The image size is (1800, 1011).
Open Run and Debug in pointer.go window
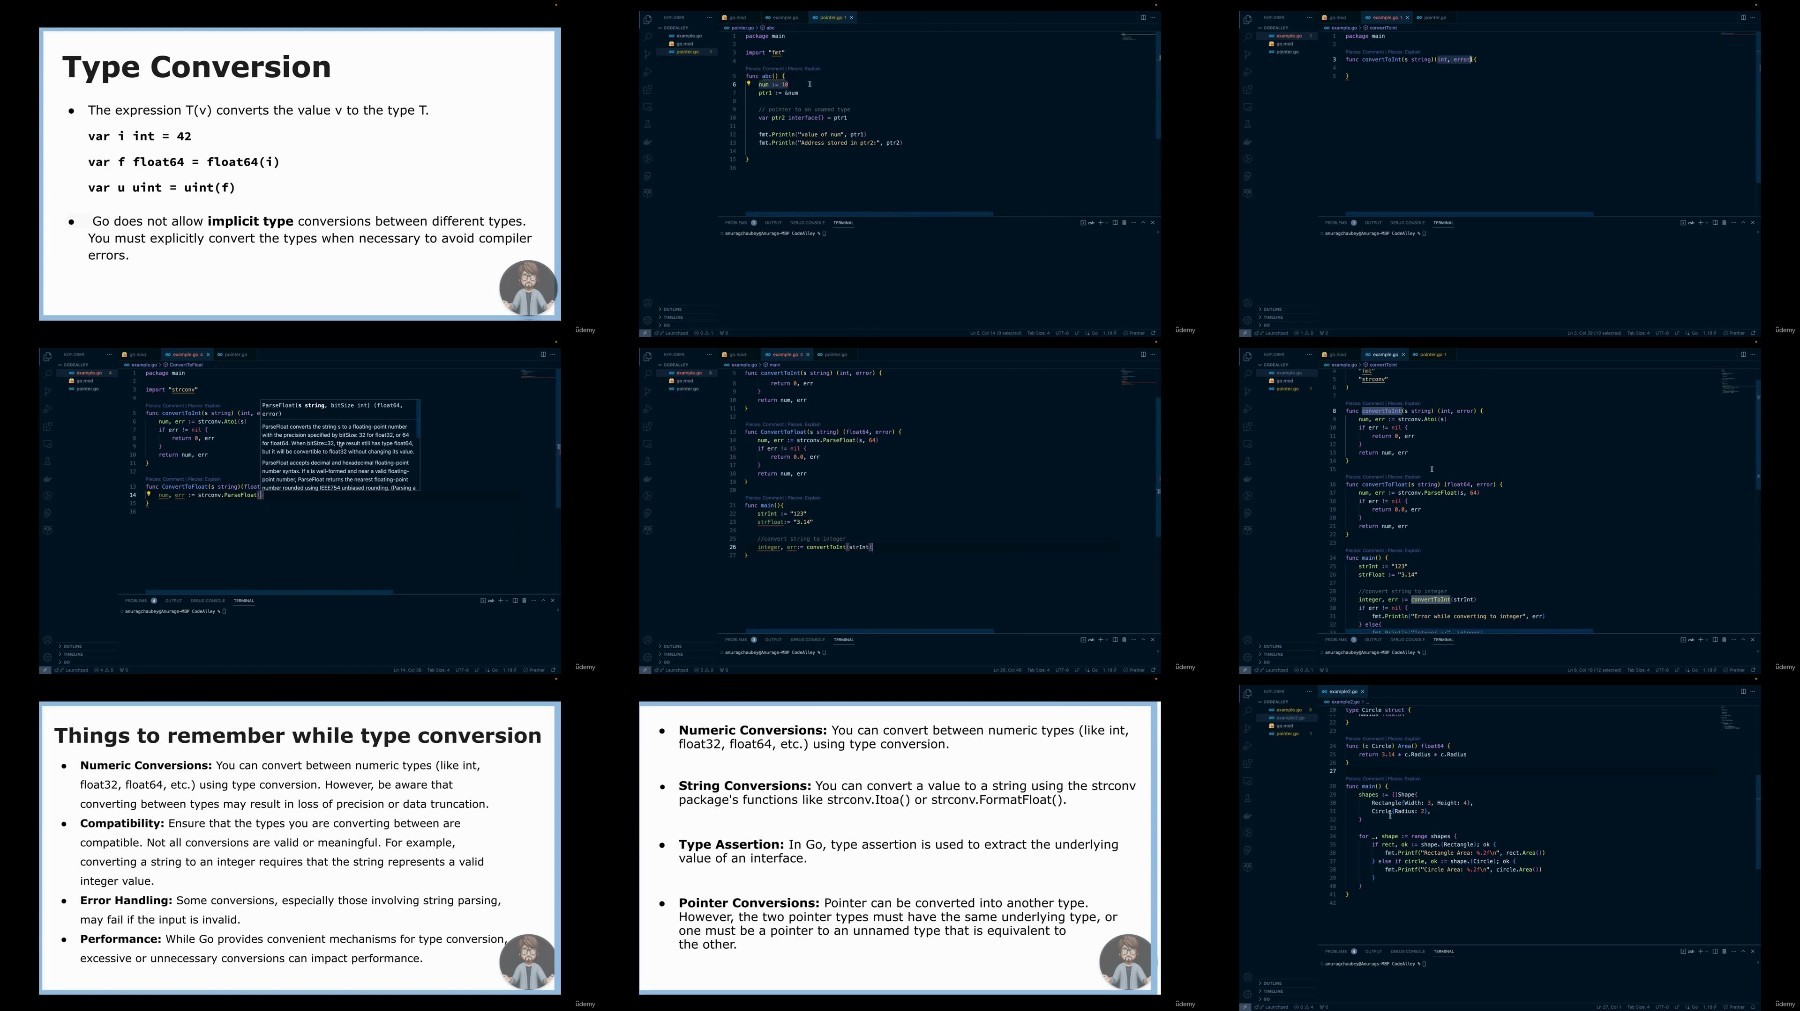648,71
